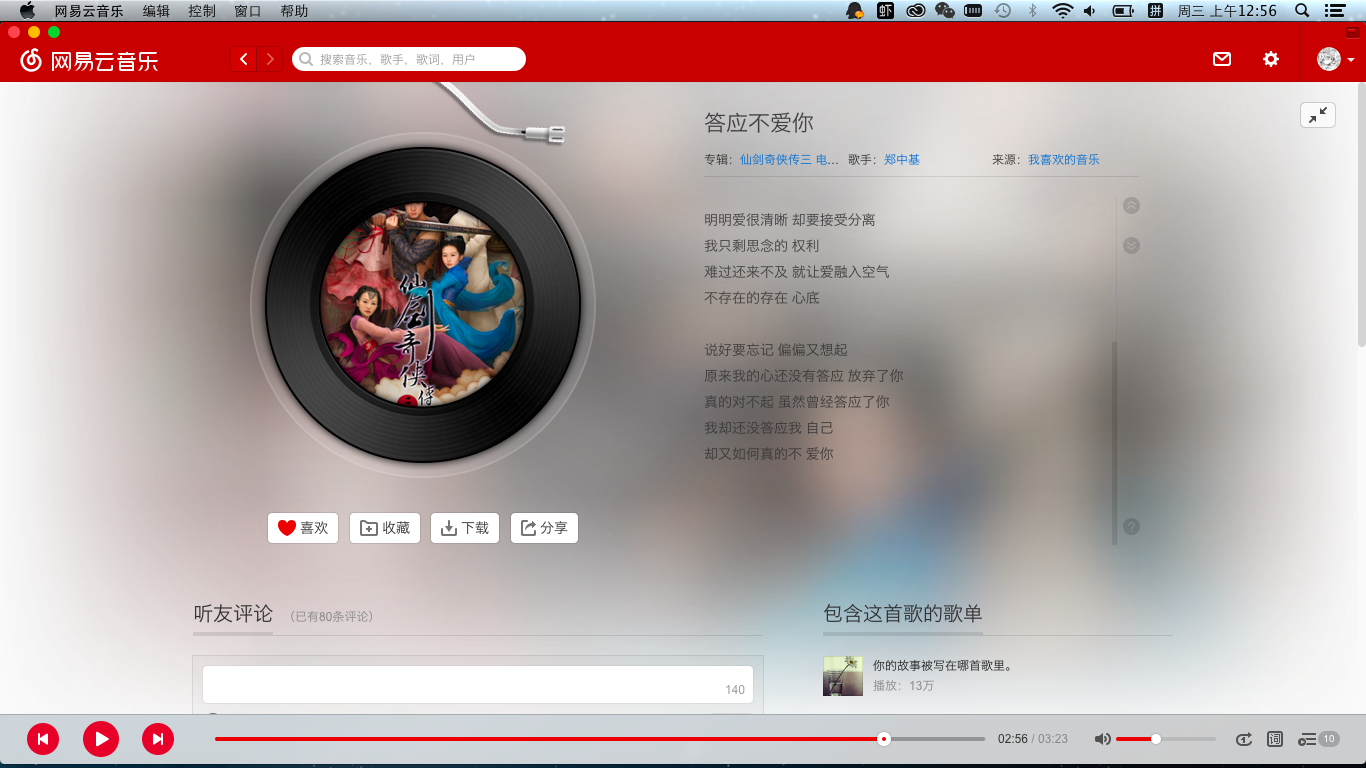Open the QQ penguin menu bar icon

[855, 11]
